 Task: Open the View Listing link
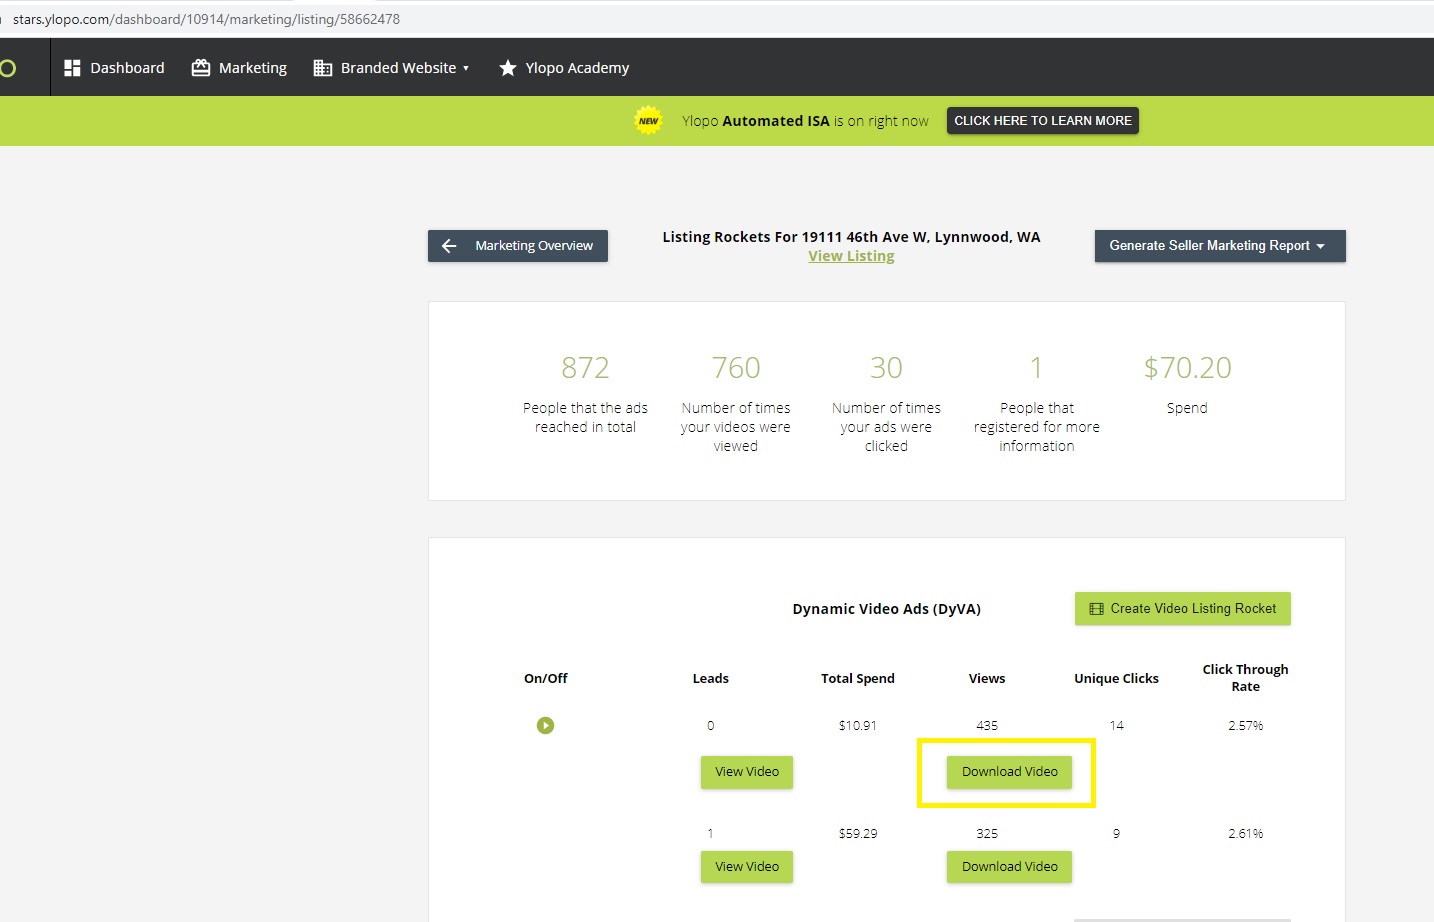coord(851,256)
